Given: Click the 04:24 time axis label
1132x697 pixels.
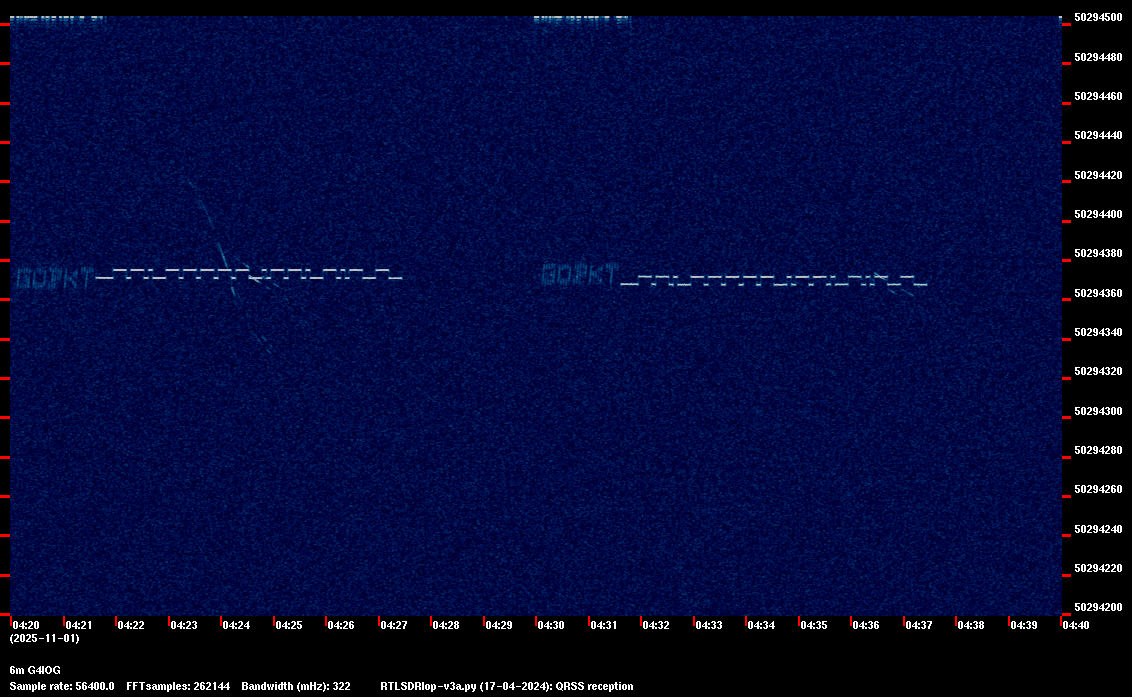Looking at the screenshot, I should click(x=235, y=625).
